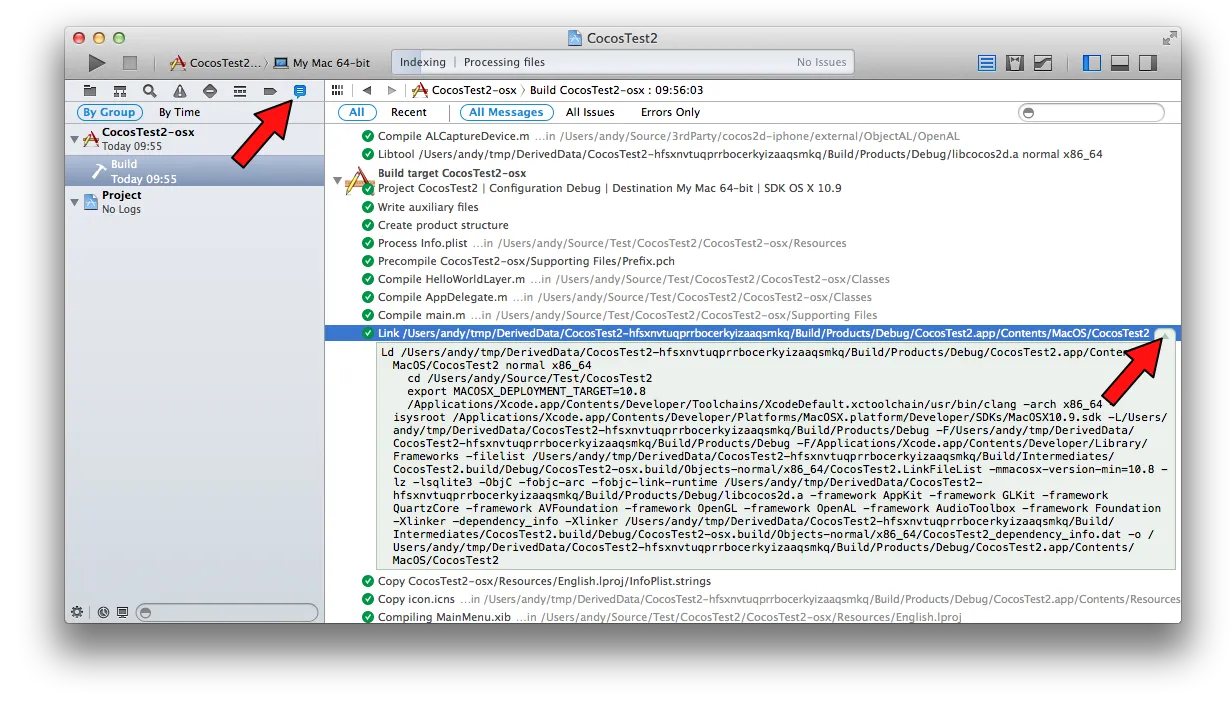The height and width of the screenshot is (710, 1230).
Task: Open the related items grid menu
Action: [x=337, y=90]
